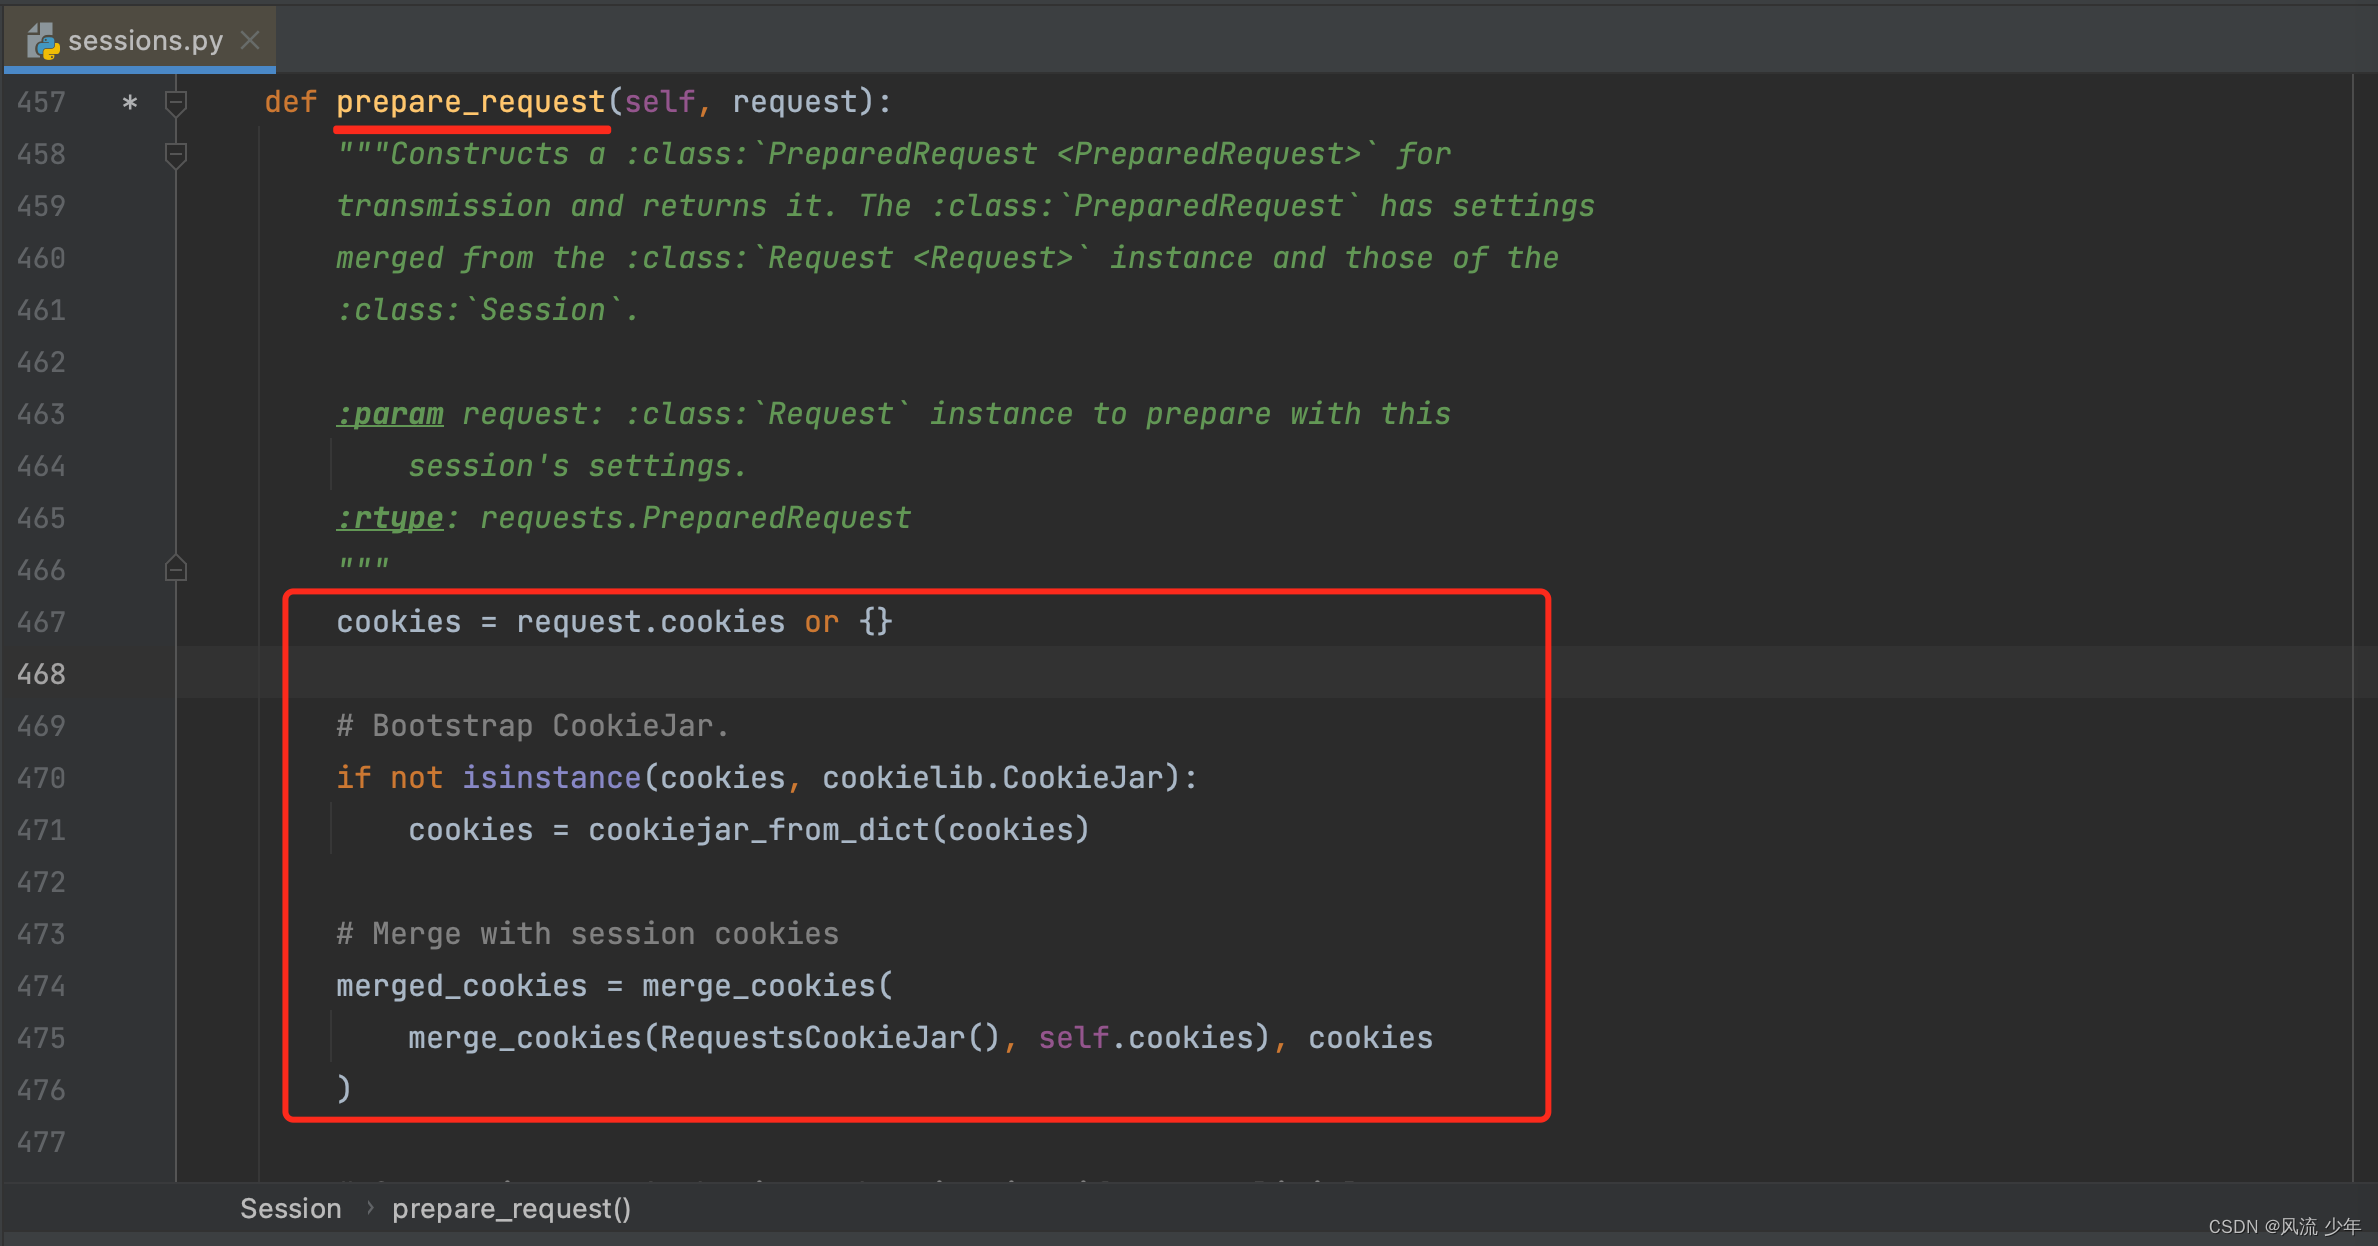2378x1246 pixels.
Task: Click line number 474 in the gutter
Action: [x=41, y=986]
